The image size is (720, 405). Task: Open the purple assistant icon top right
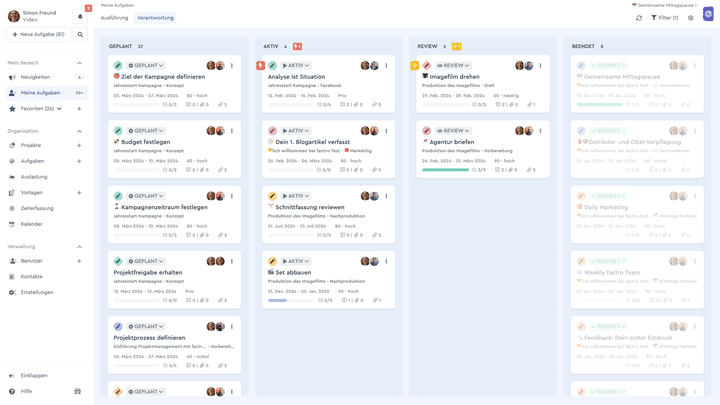(709, 14)
